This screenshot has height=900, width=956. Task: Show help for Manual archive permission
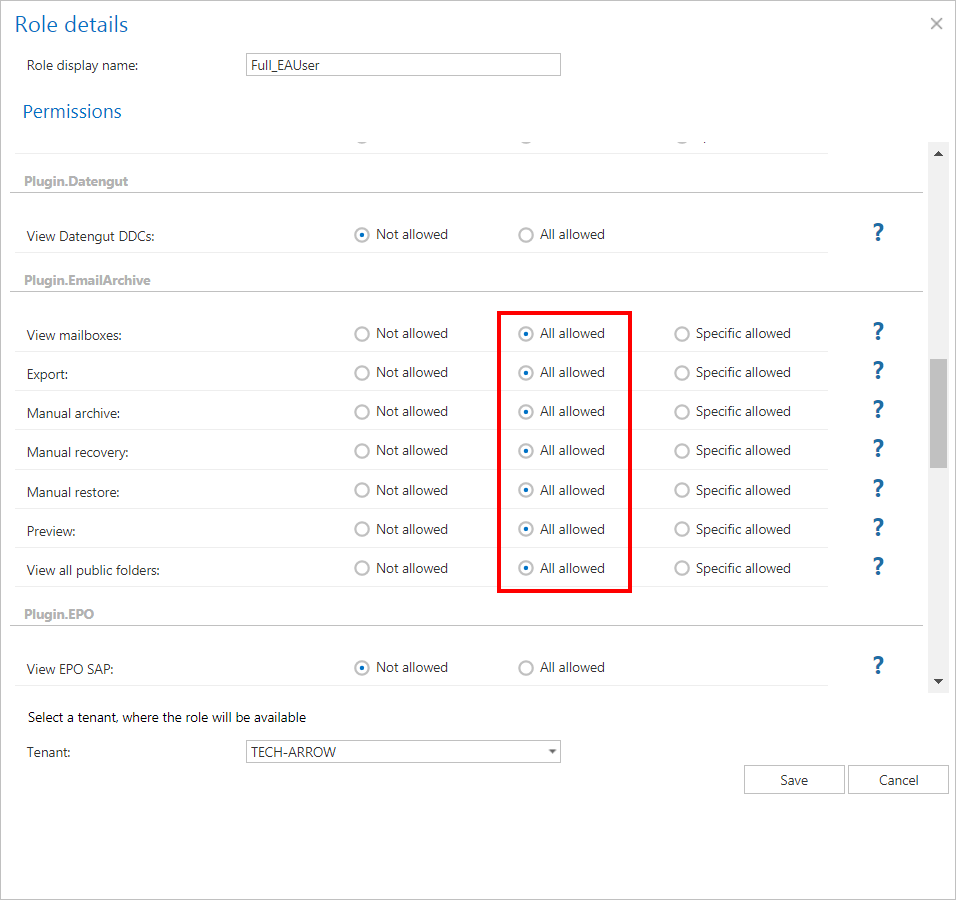[x=878, y=410]
